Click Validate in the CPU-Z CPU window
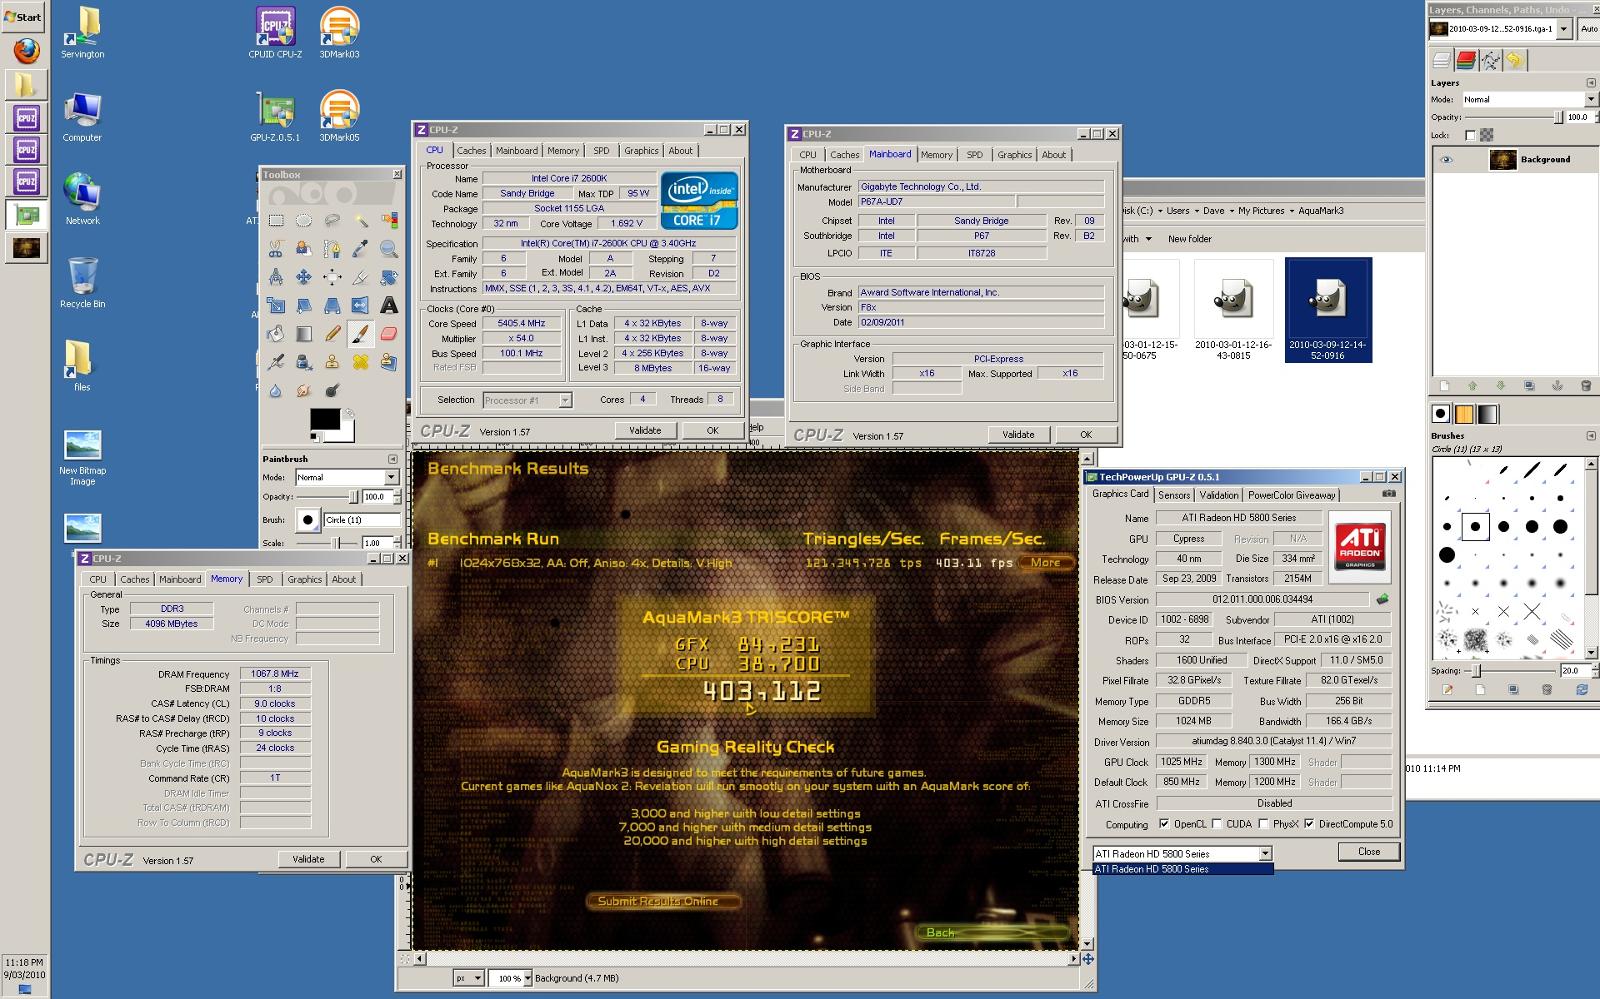Screen dimensions: 1600x999 [645, 430]
